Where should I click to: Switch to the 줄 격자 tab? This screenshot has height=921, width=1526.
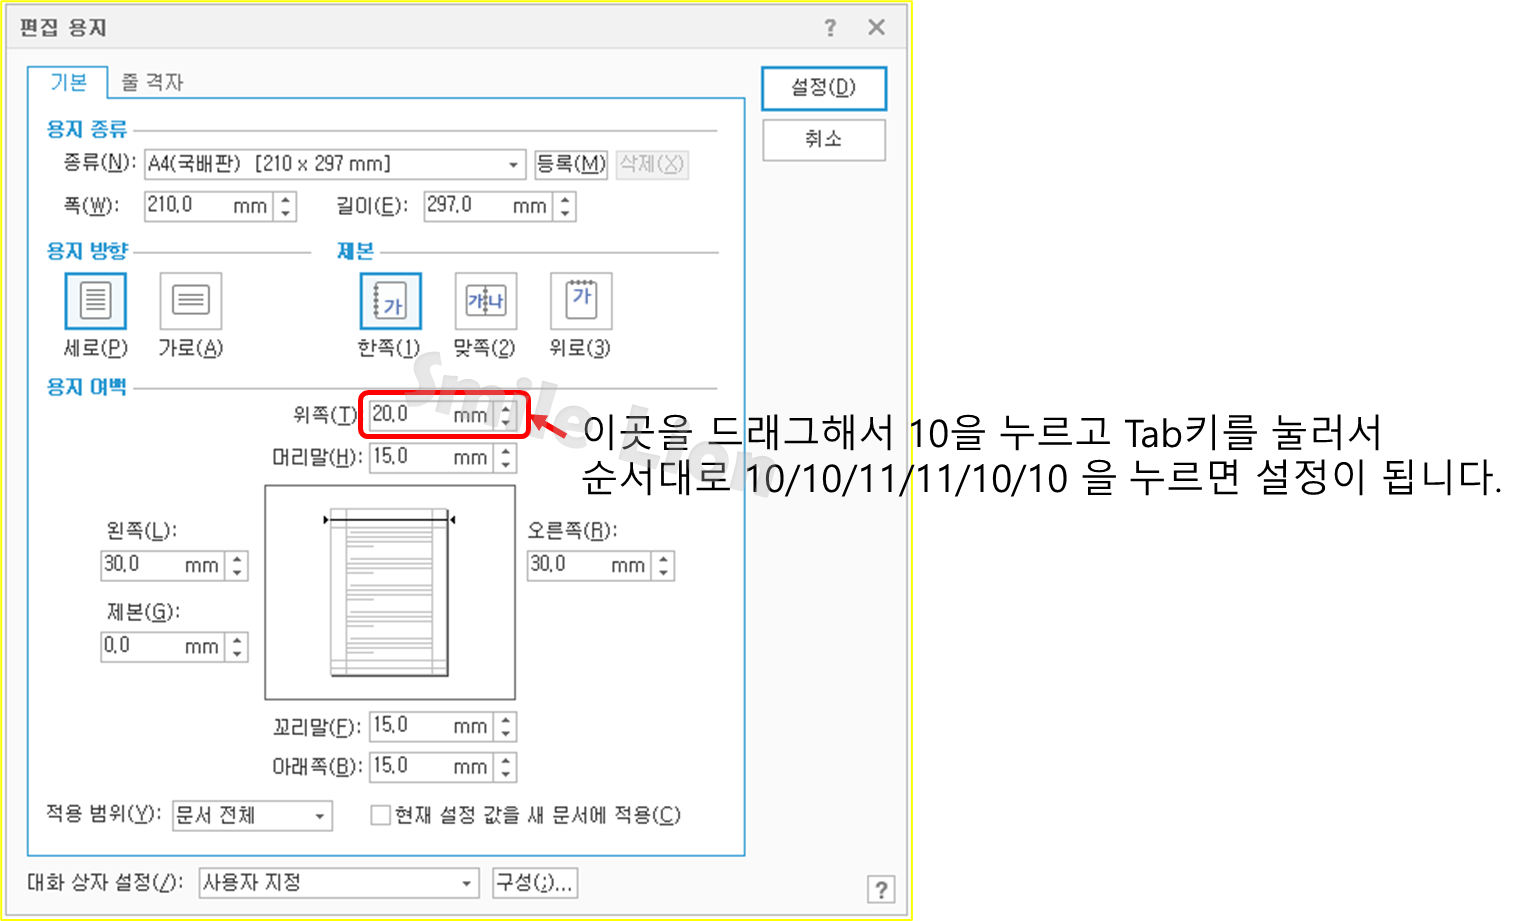(x=152, y=82)
